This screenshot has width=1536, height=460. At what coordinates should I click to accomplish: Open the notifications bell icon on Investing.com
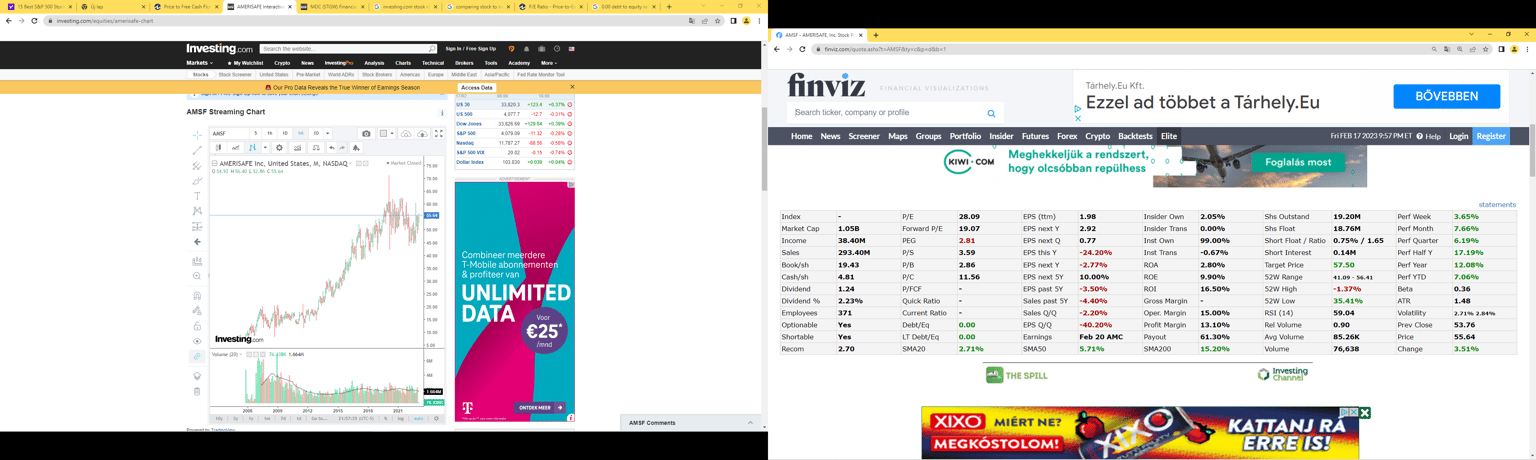(526, 49)
